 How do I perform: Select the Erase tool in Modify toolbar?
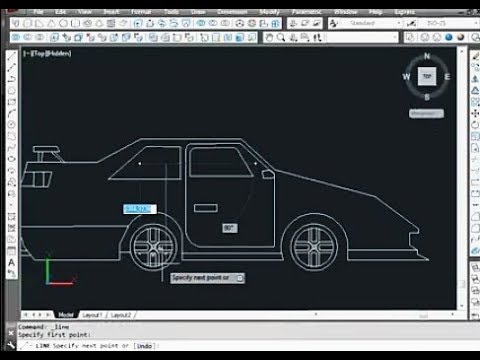tap(476, 56)
